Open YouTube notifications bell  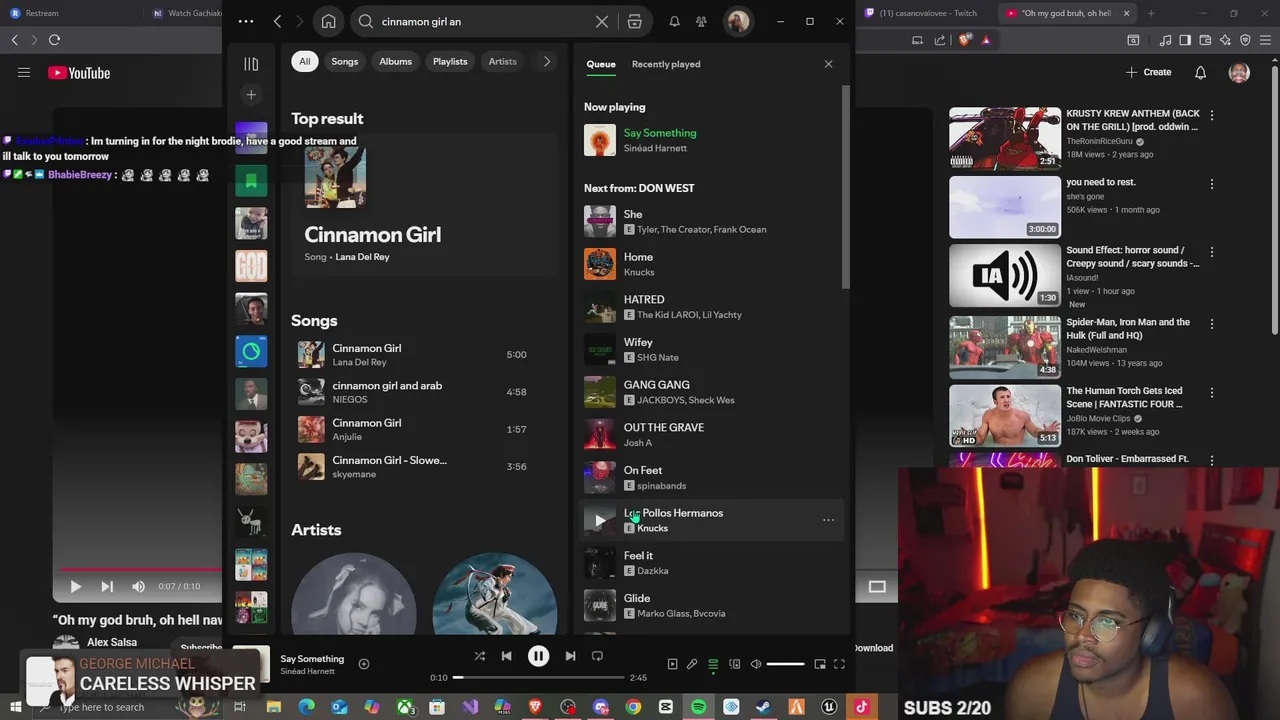pyautogui.click(x=1200, y=72)
